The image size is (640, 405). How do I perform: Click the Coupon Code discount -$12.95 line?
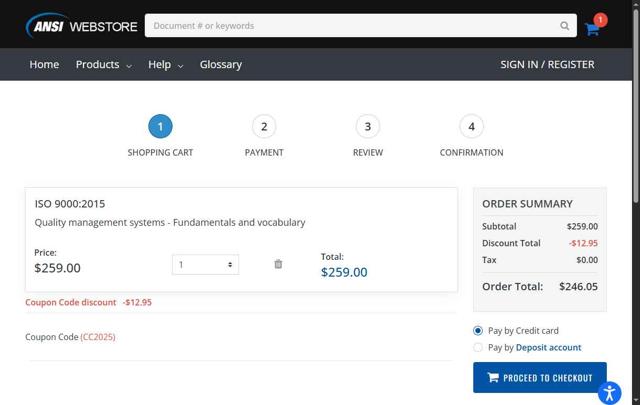point(89,303)
